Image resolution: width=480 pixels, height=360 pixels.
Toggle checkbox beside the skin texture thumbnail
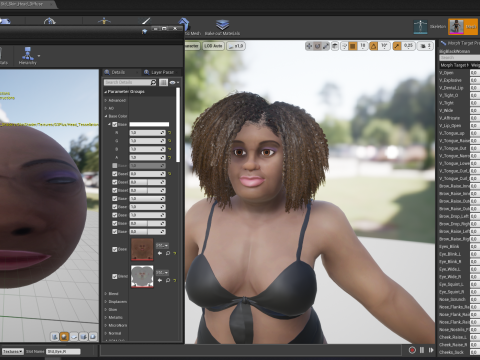click(115, 249)
